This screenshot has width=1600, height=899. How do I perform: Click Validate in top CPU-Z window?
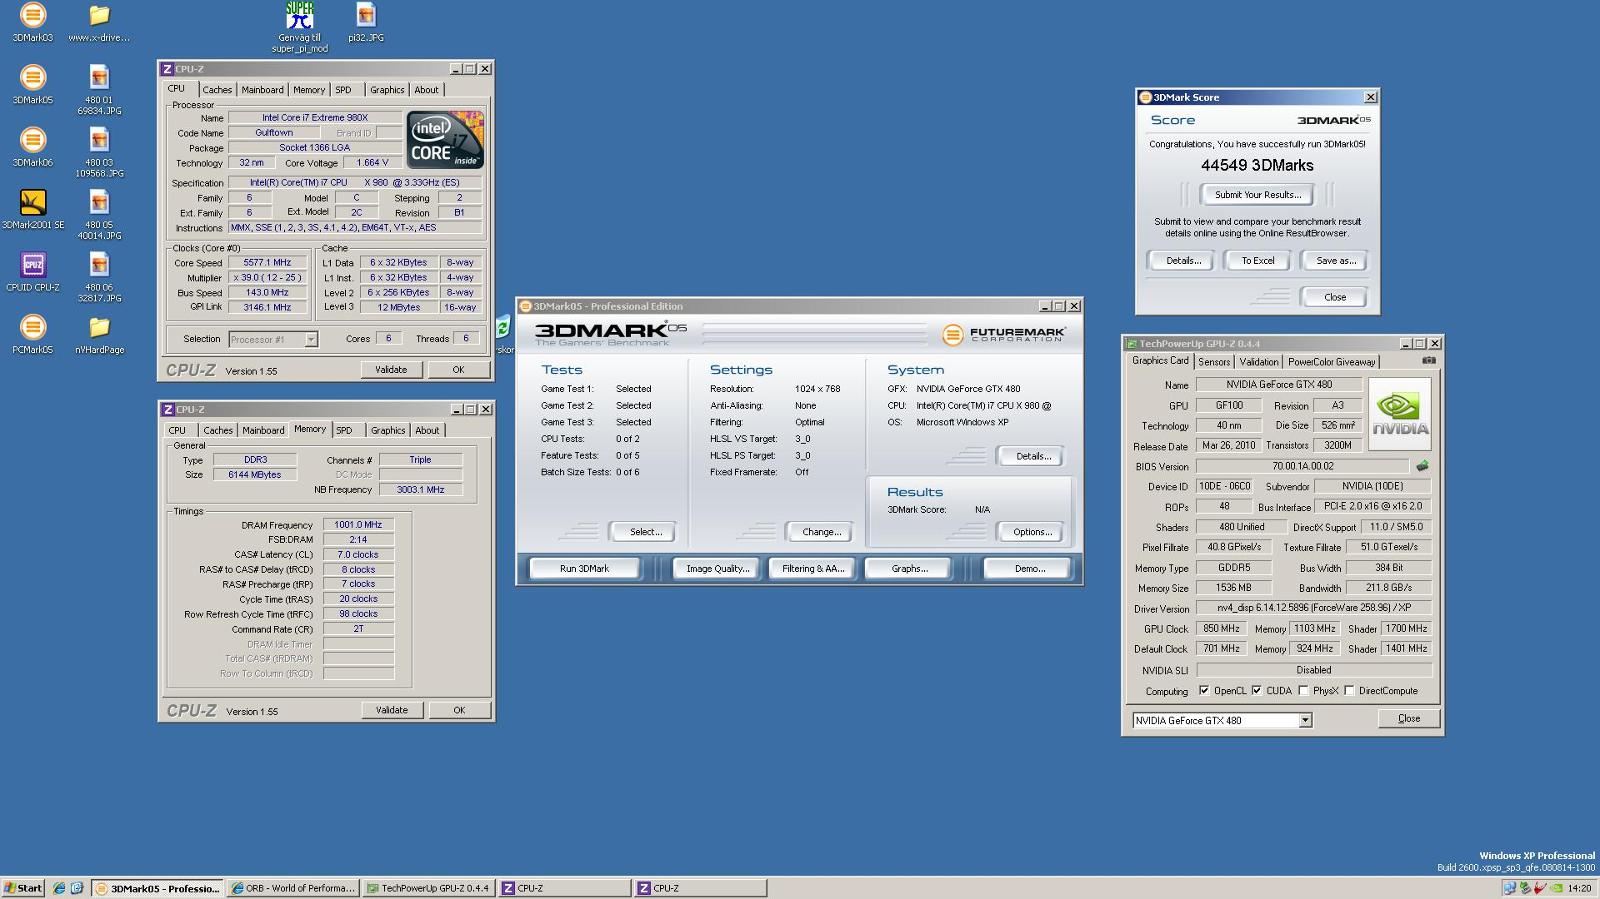[391, 370]
